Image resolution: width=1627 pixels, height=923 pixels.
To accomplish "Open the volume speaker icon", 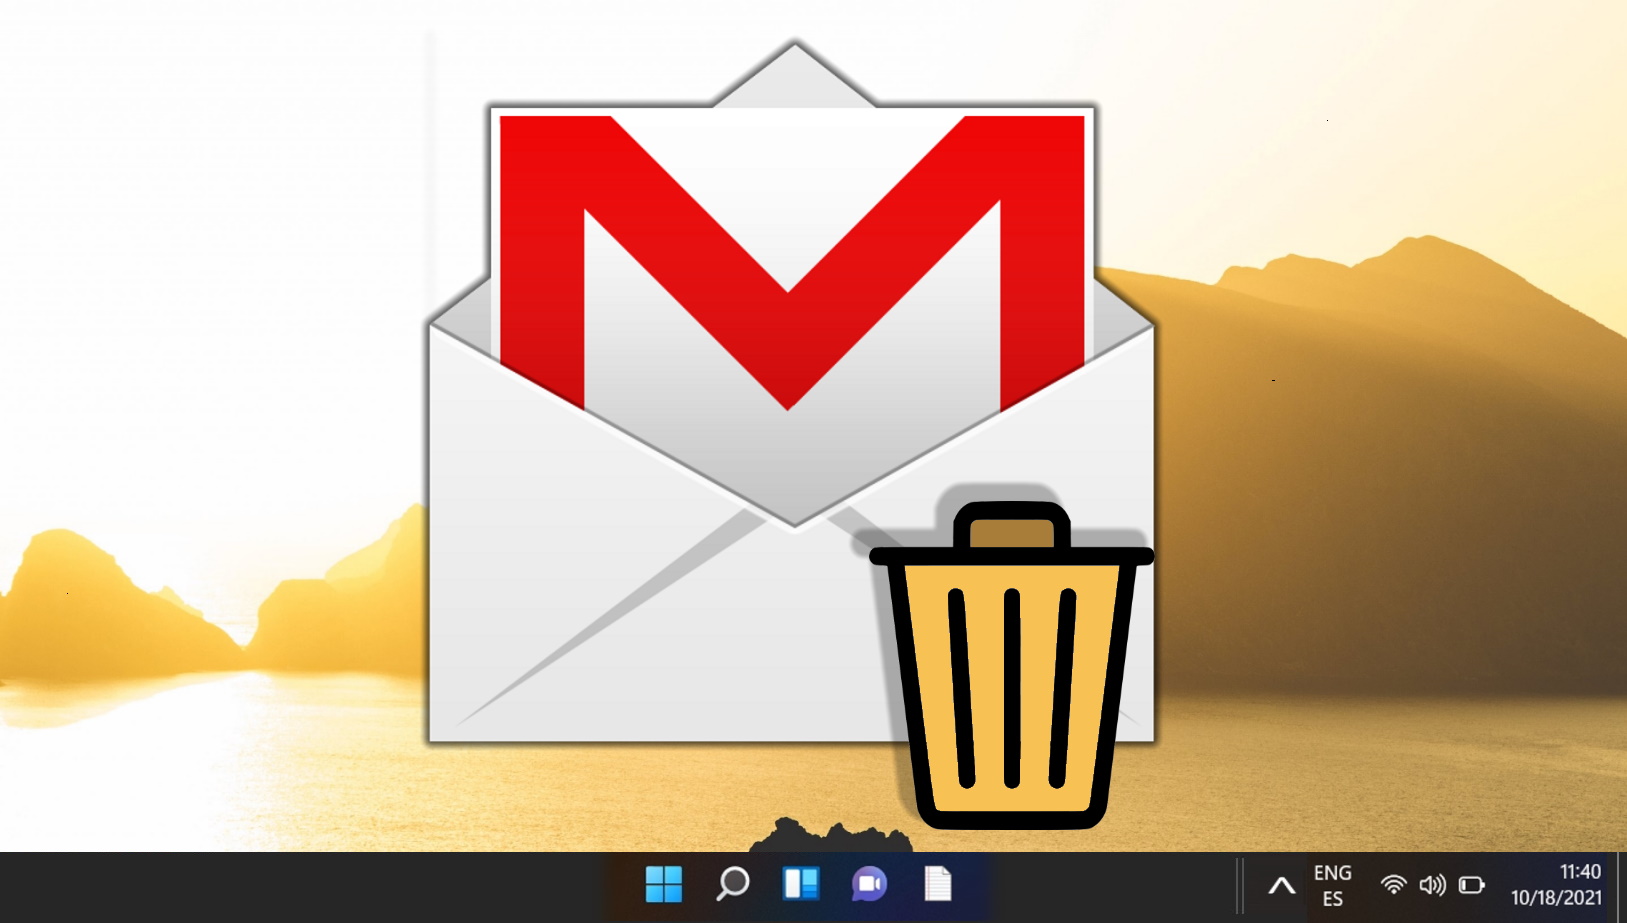I will pos(1432,885).
